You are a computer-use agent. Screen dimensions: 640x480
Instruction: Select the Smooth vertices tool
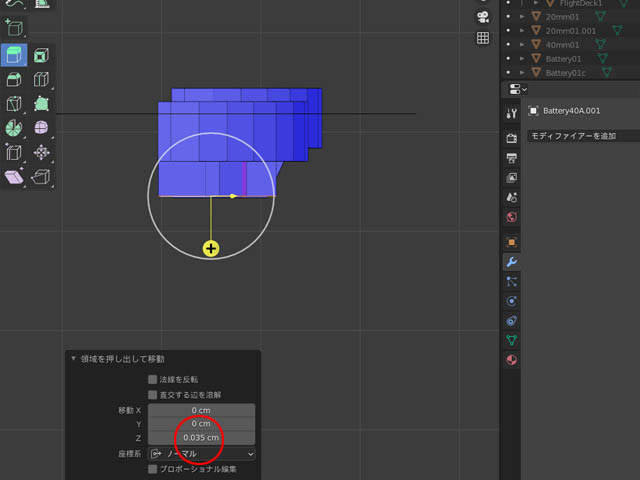41,128
